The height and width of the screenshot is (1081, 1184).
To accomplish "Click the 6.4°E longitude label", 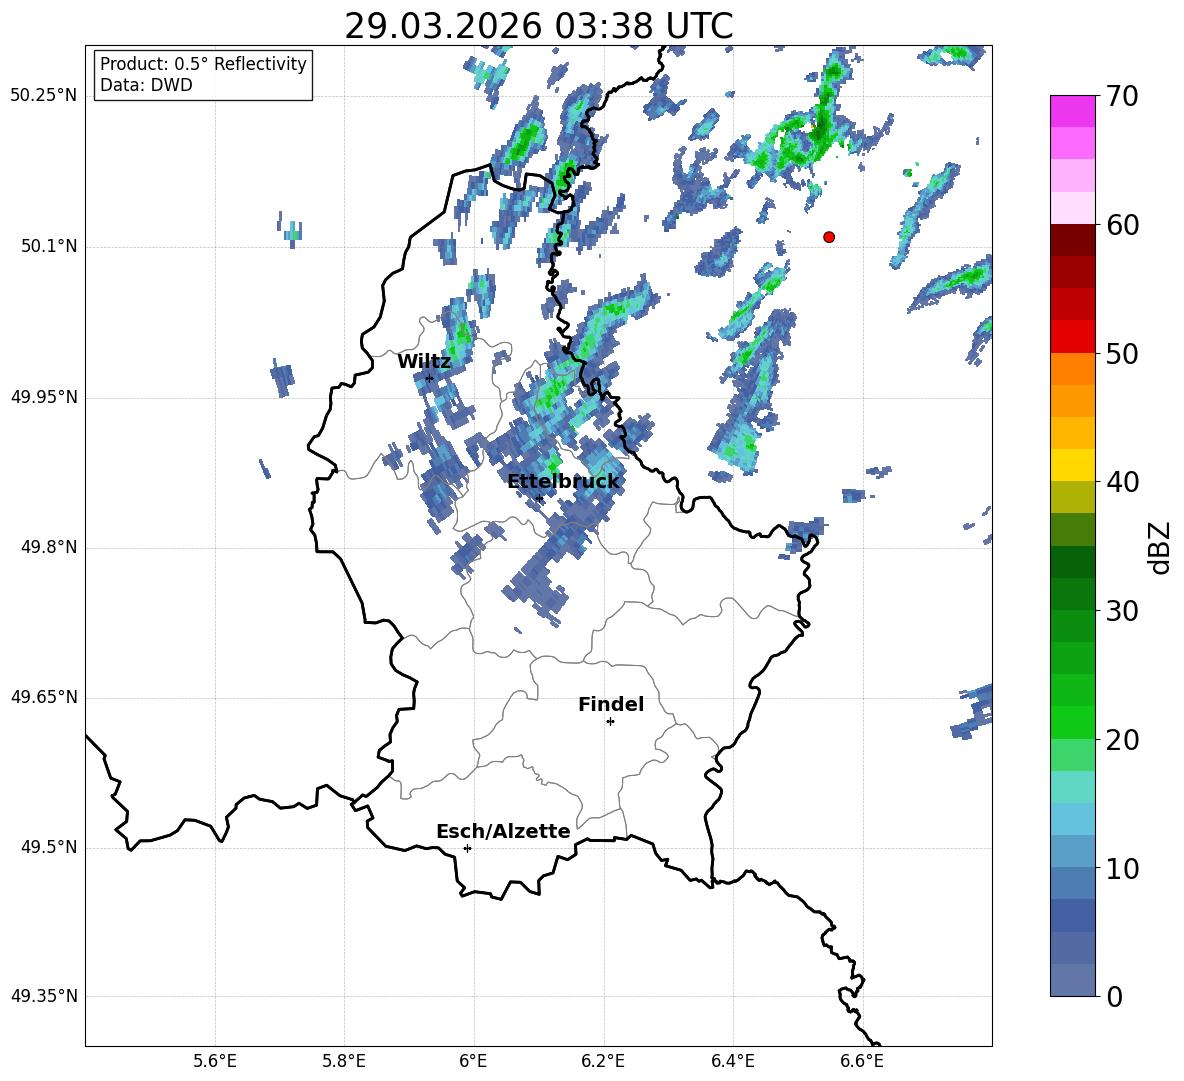I will (x=732, y=1061).
